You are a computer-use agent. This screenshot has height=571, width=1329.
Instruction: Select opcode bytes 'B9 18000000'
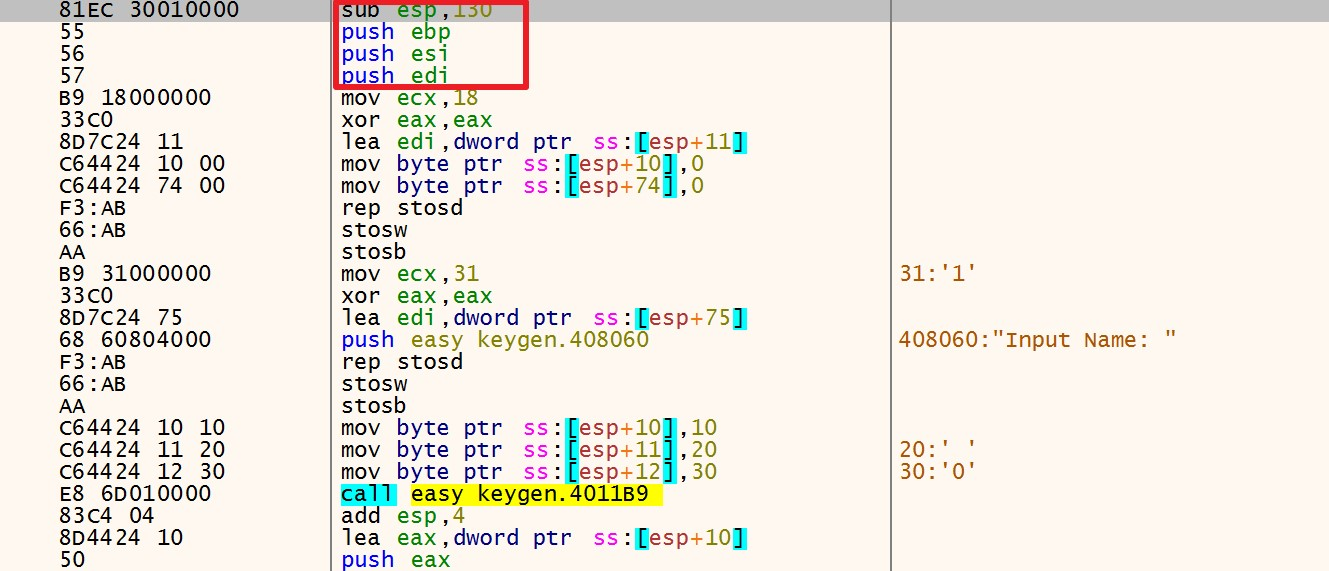pos(135,98)
